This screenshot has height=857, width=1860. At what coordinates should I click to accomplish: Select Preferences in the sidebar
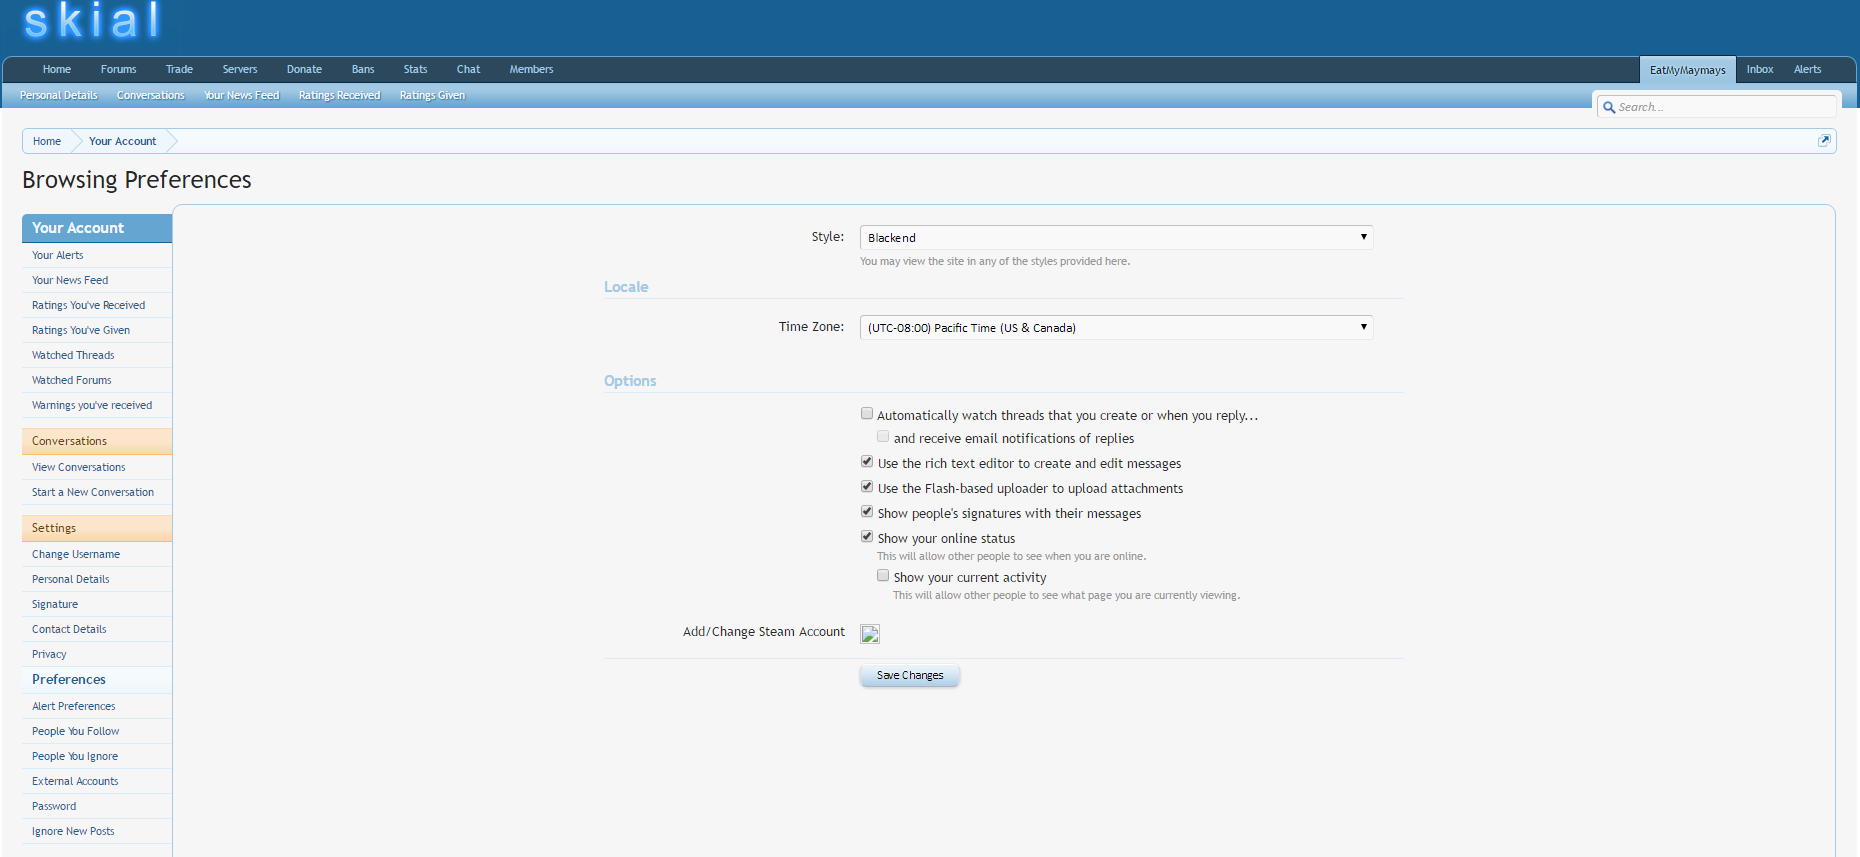(x=97, y=680)
